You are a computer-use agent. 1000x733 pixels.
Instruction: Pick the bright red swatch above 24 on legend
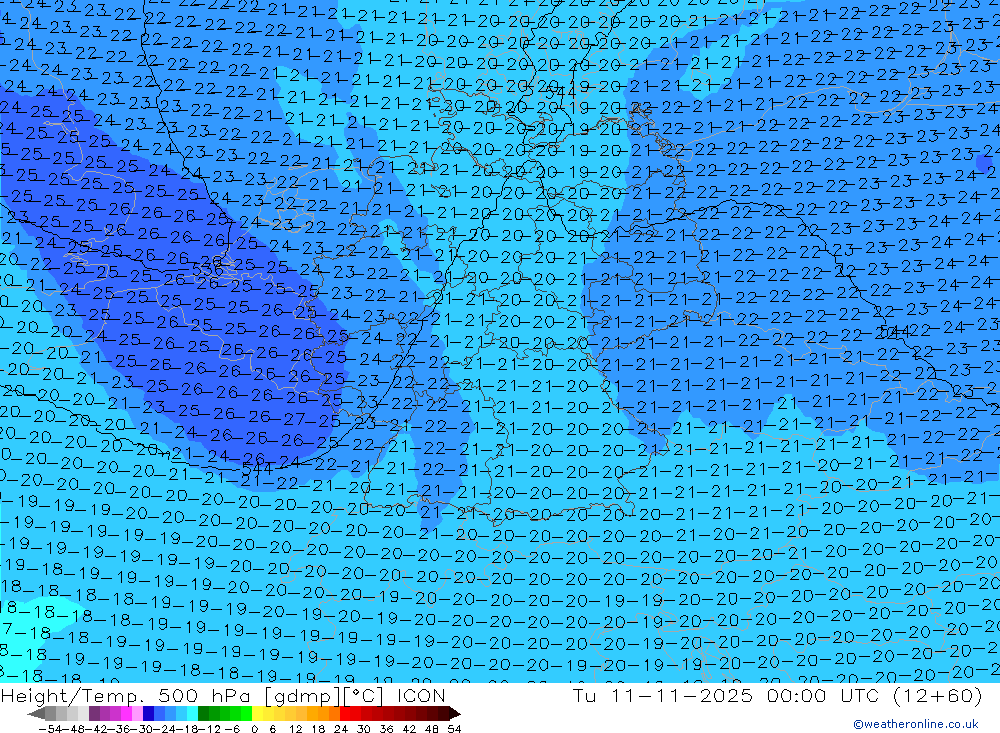pyautogui.click(x=345, y=713)
